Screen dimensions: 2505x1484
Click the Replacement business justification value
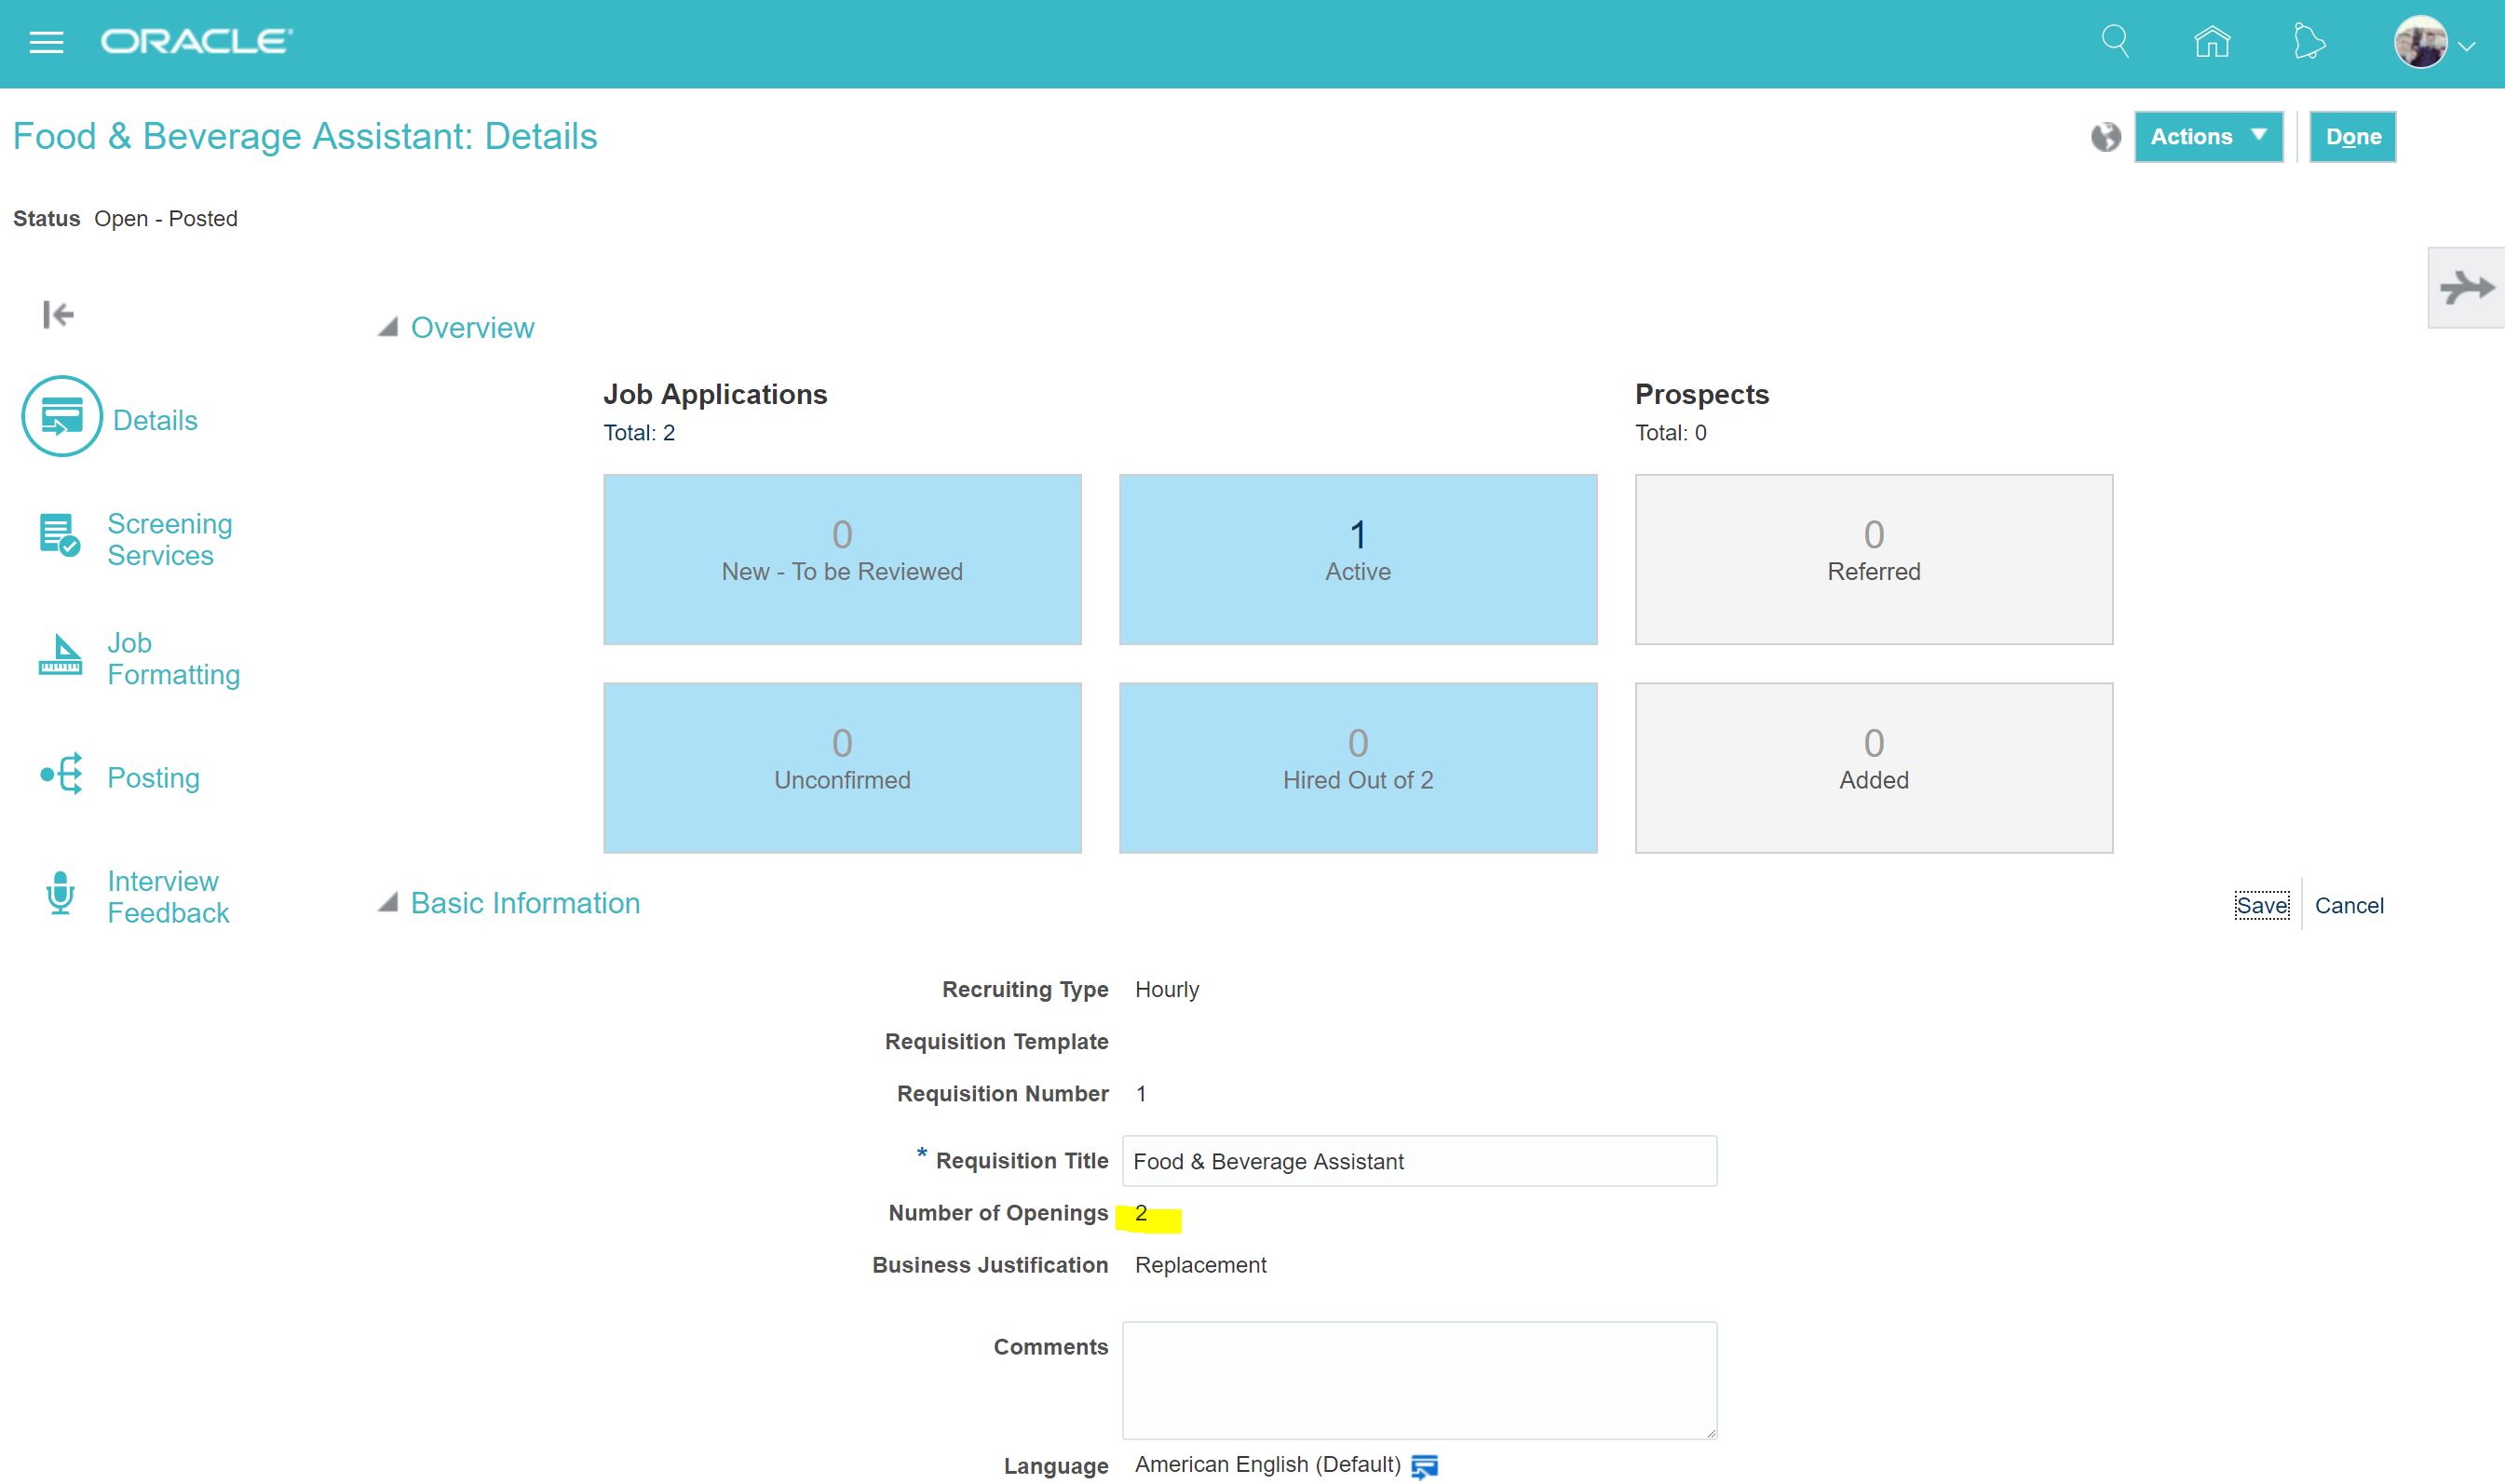point(1200,1265)
